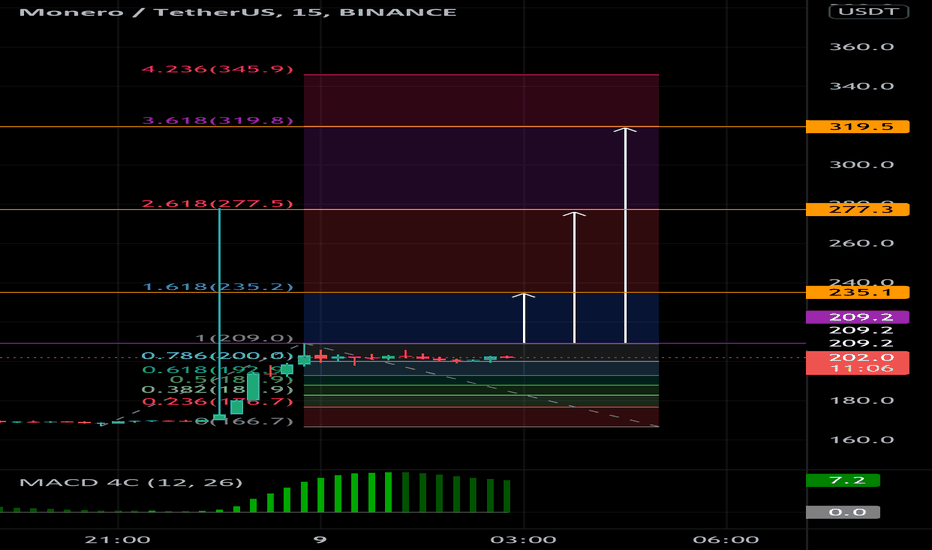Click the tallest bright green MACD histogram bar
Screen dimensions: 932x550
pyautogui.click(x=388, y=492)
